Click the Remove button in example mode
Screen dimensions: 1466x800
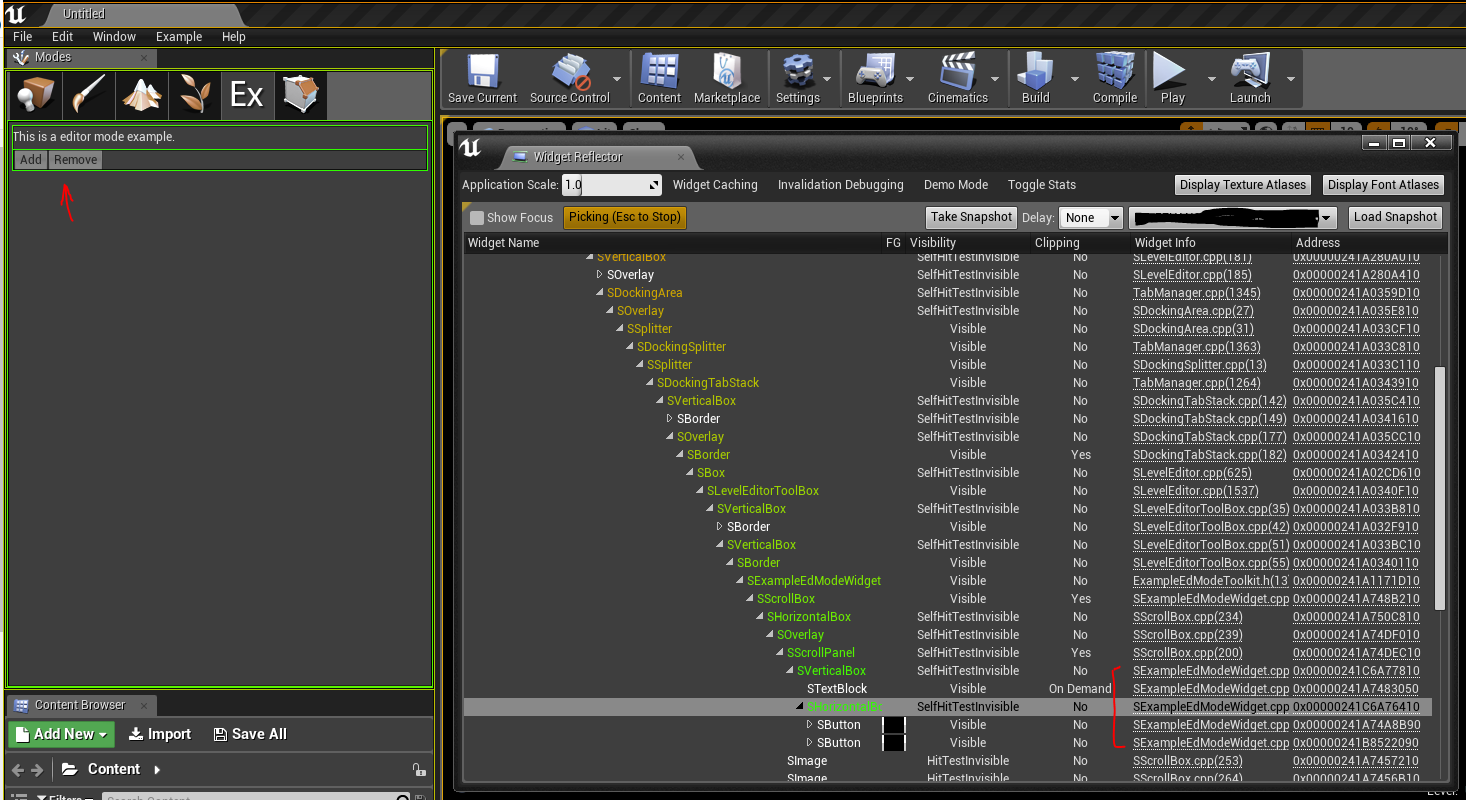pos(76,160)
